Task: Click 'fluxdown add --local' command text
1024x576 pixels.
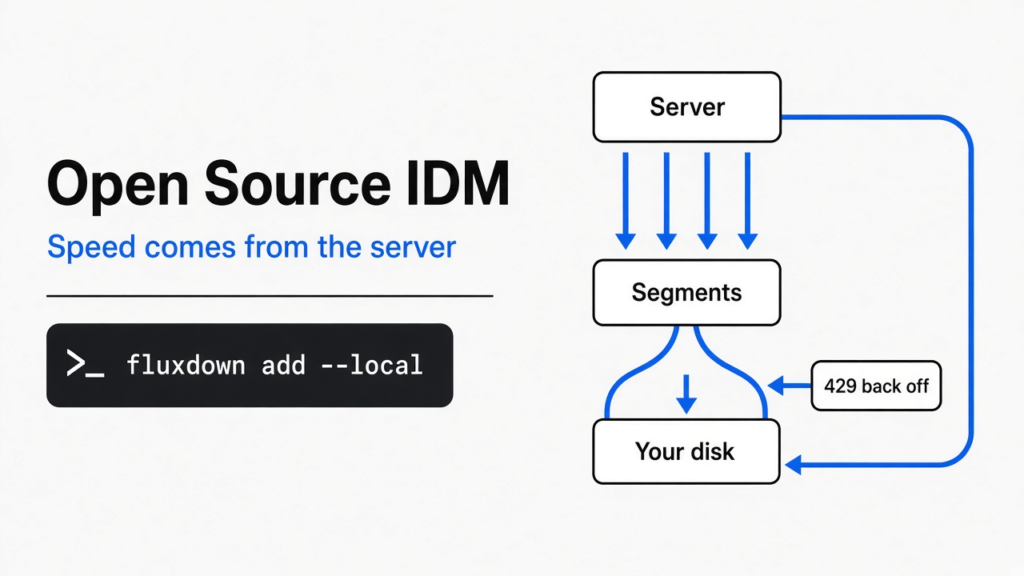Action: coord(274,365)
